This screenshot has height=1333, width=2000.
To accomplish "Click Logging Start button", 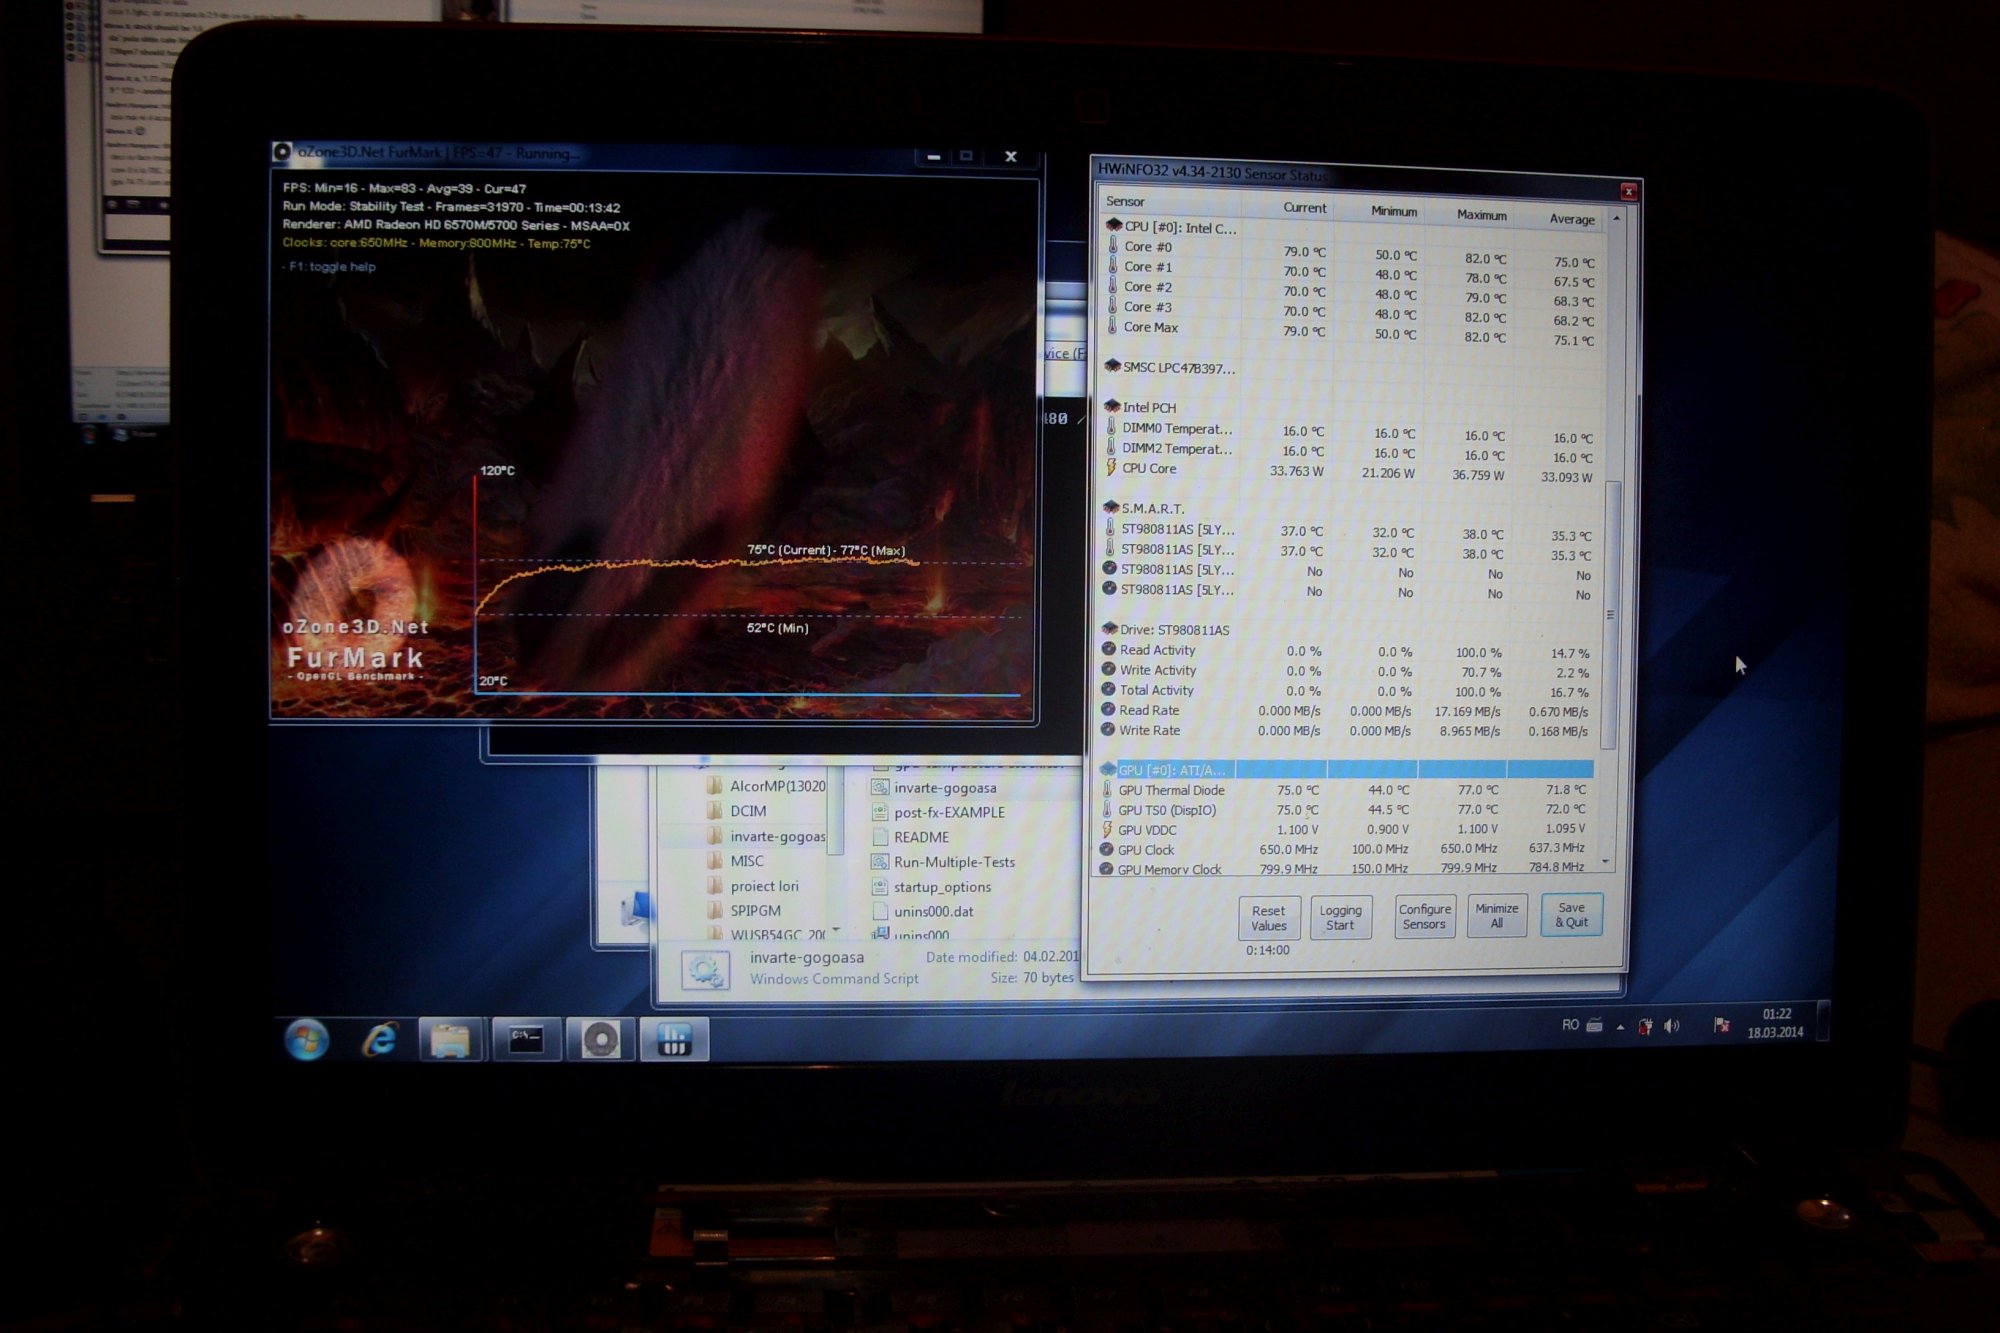I will click(x=1340, y=917).
